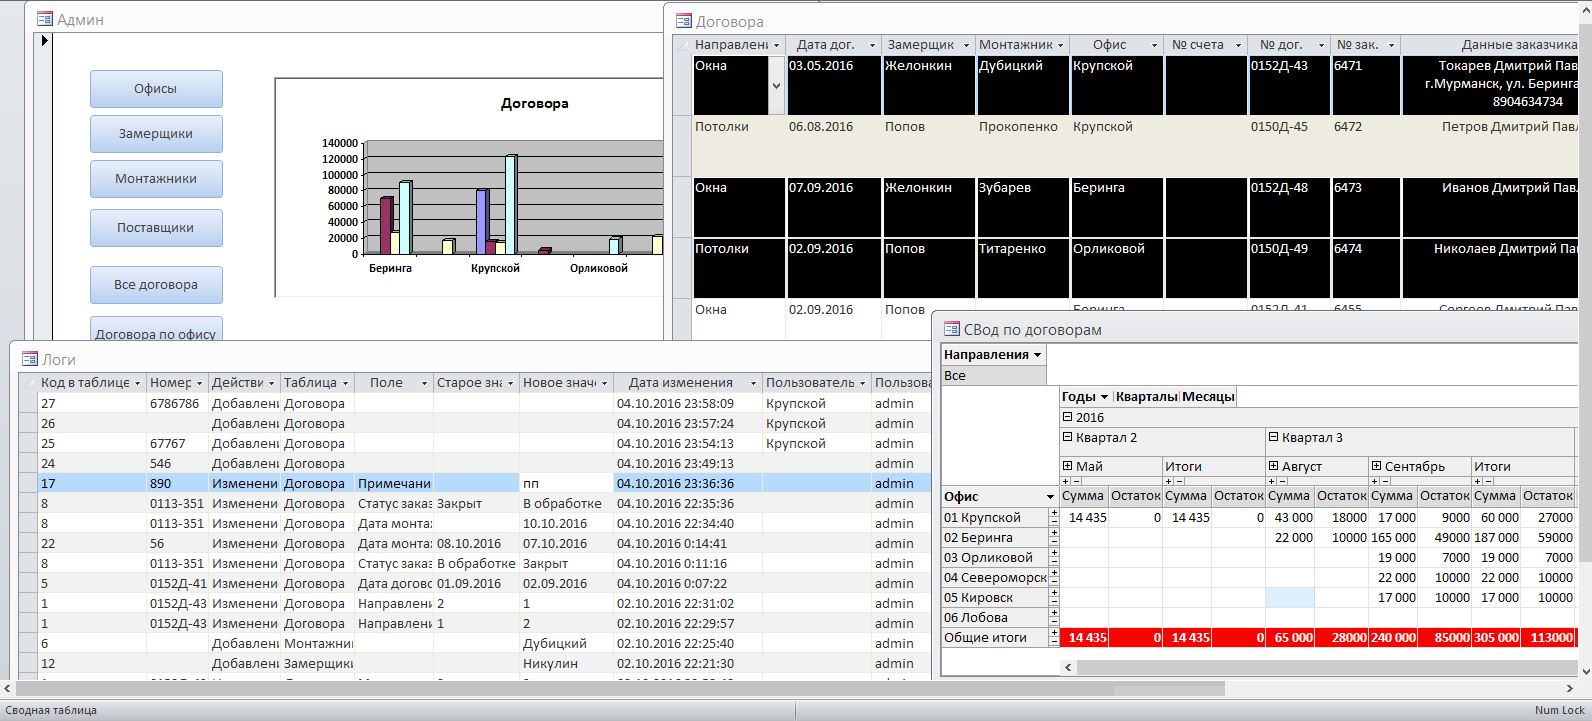Select the Месяцы field tab in pivot
Image resolution: width=1592 pixels, height=721 pixels.
point(1208,397)
